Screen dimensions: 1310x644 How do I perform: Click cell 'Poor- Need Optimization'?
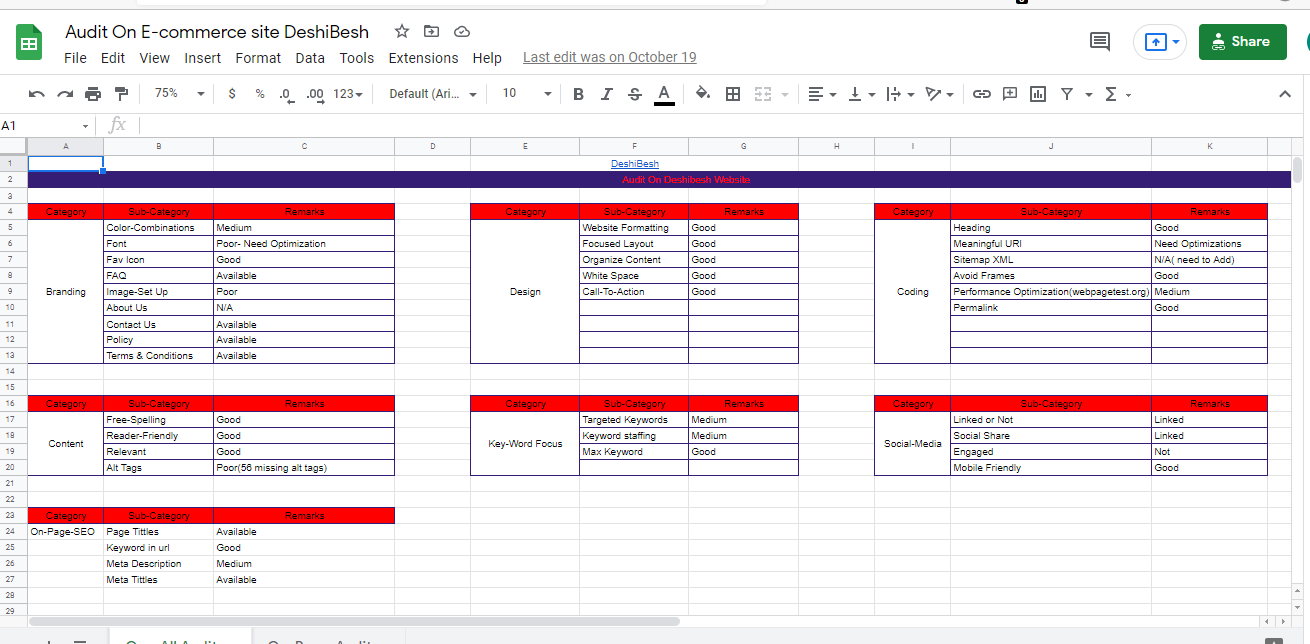coord(304,244)
